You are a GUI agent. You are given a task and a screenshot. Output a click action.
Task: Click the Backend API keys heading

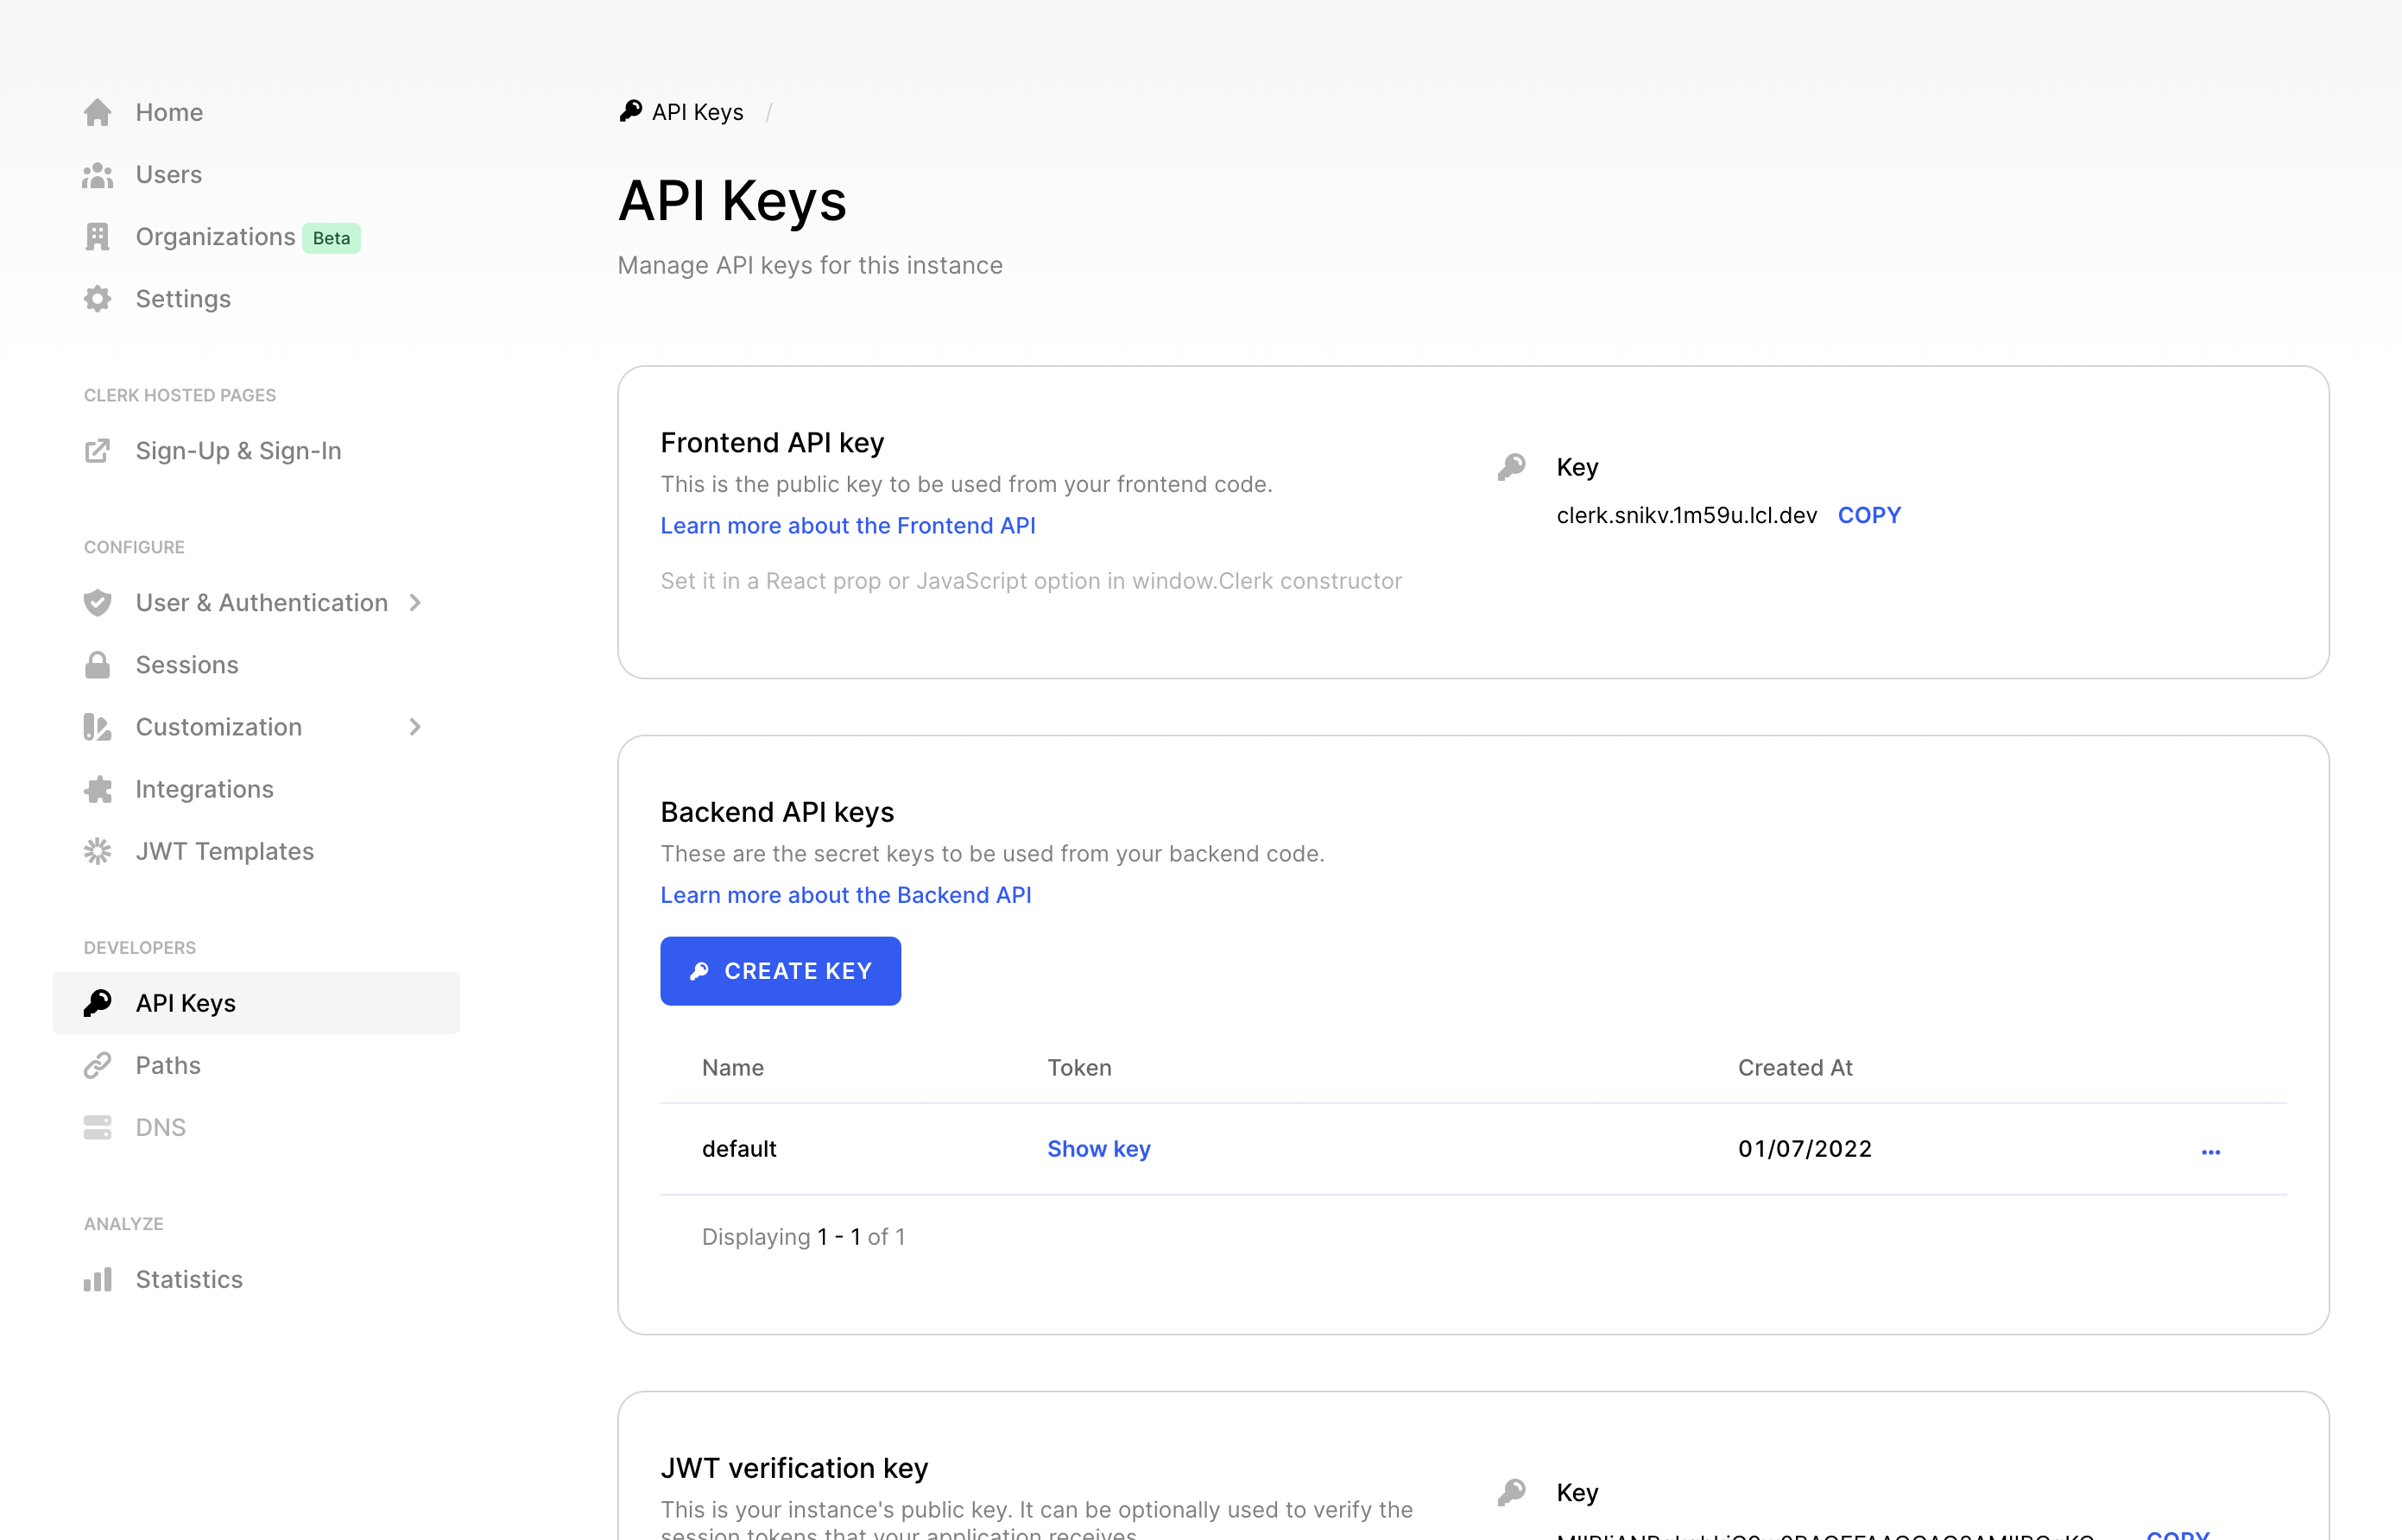(777, 812)
